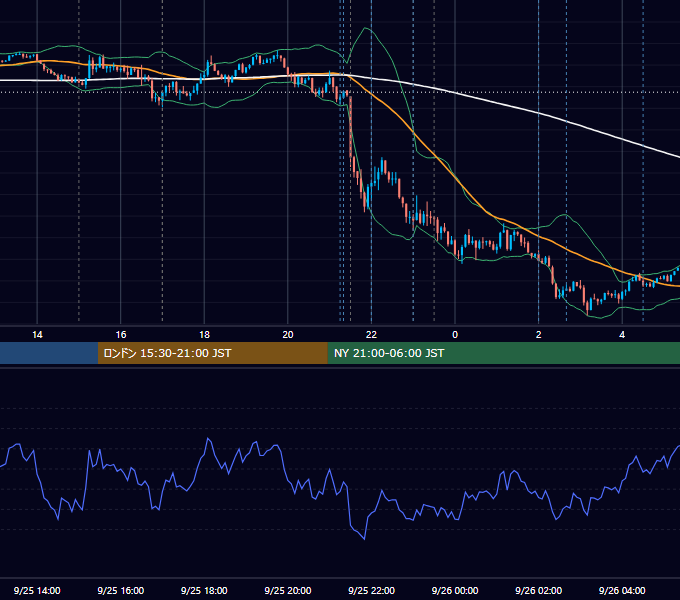Click the 16 hour axis label
This screenshot has height=600, width=680.
pos(121,335)
